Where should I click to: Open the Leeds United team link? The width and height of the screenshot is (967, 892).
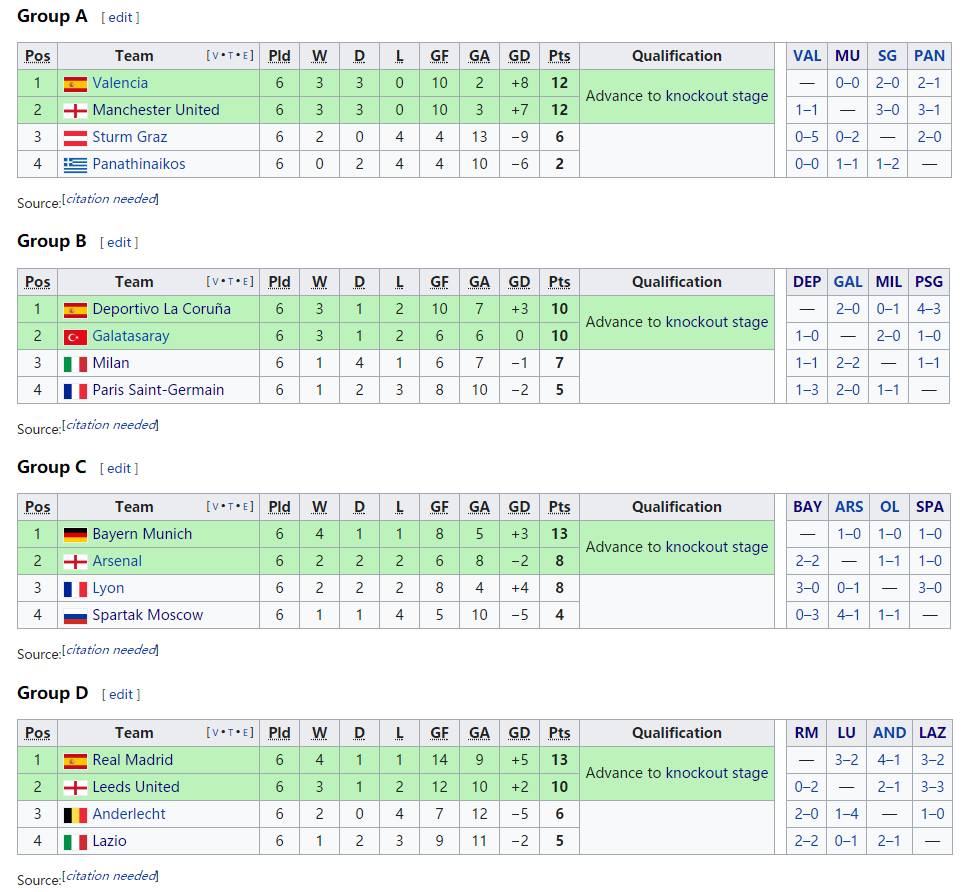pyautogui.click(x=136, y=787)
